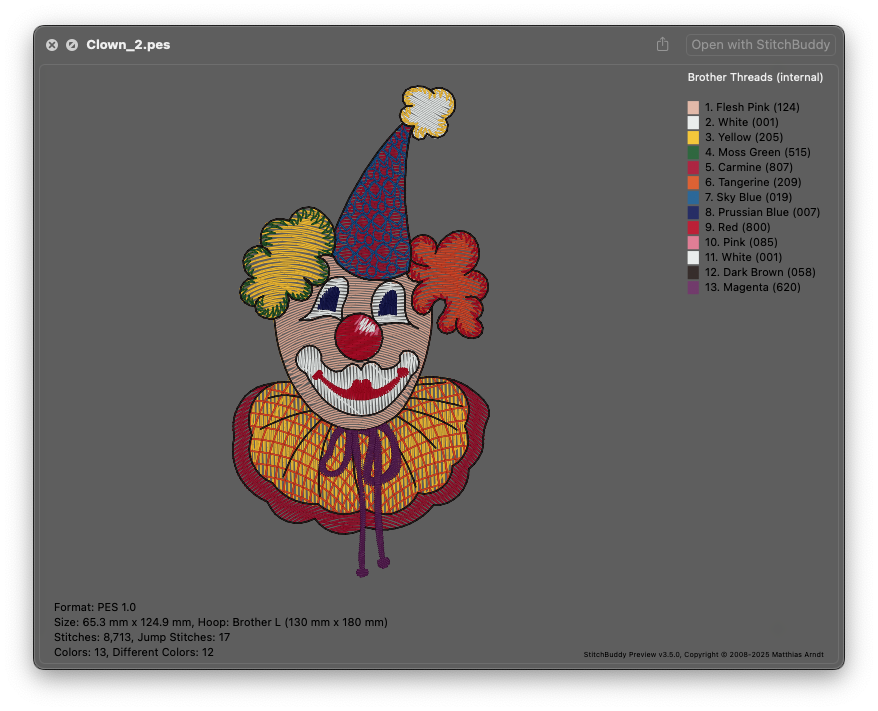Select the Sky Blue (019) swatch
Image resolution: width=878 pixels, height=711 pixels.
(x=693, y=197)
